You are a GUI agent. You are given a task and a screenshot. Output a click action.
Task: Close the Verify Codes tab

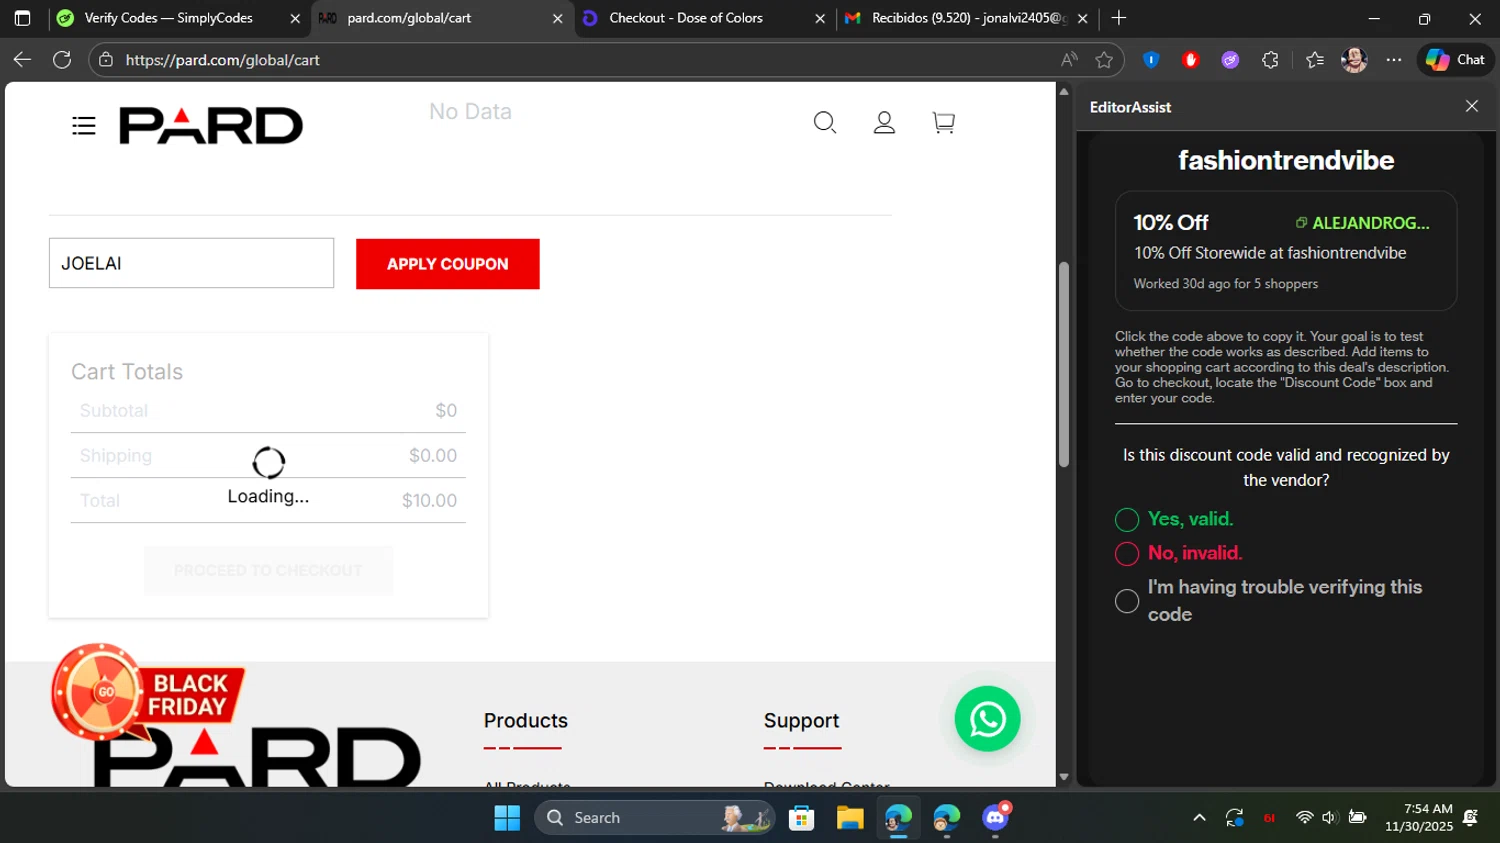[295, 18]
